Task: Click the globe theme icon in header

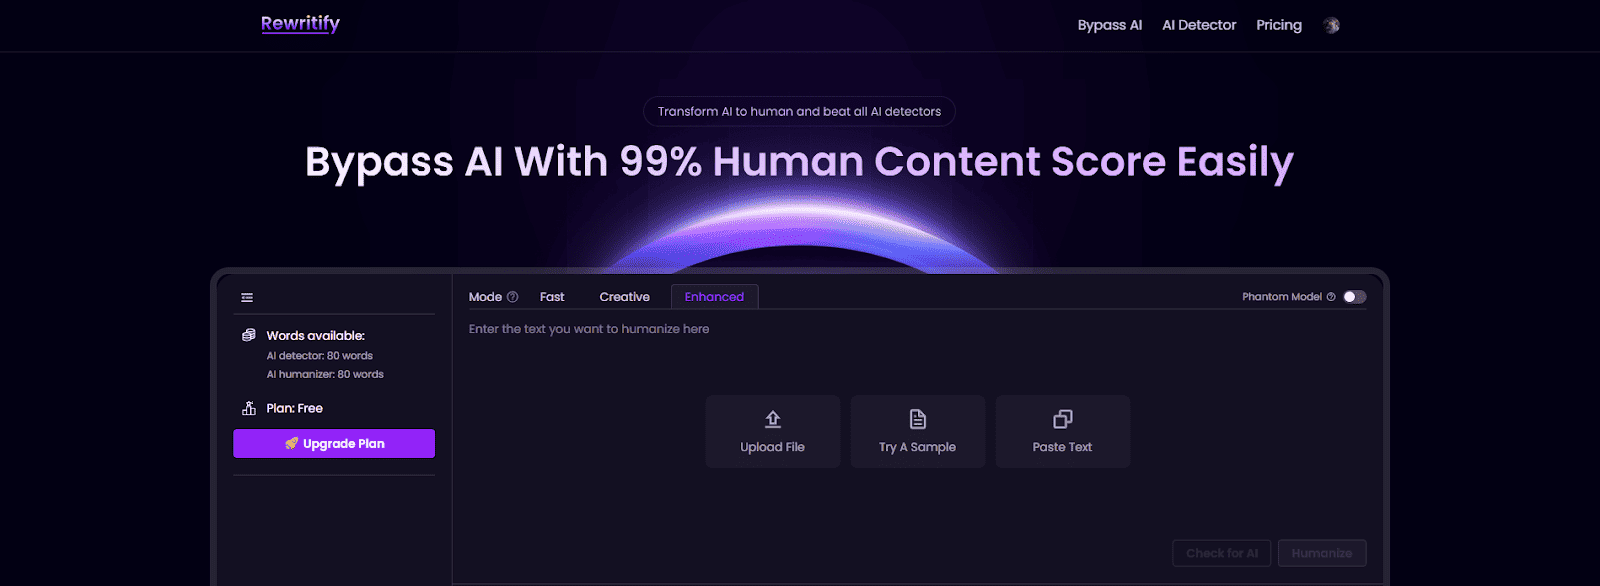Action: coord(1331,26)
